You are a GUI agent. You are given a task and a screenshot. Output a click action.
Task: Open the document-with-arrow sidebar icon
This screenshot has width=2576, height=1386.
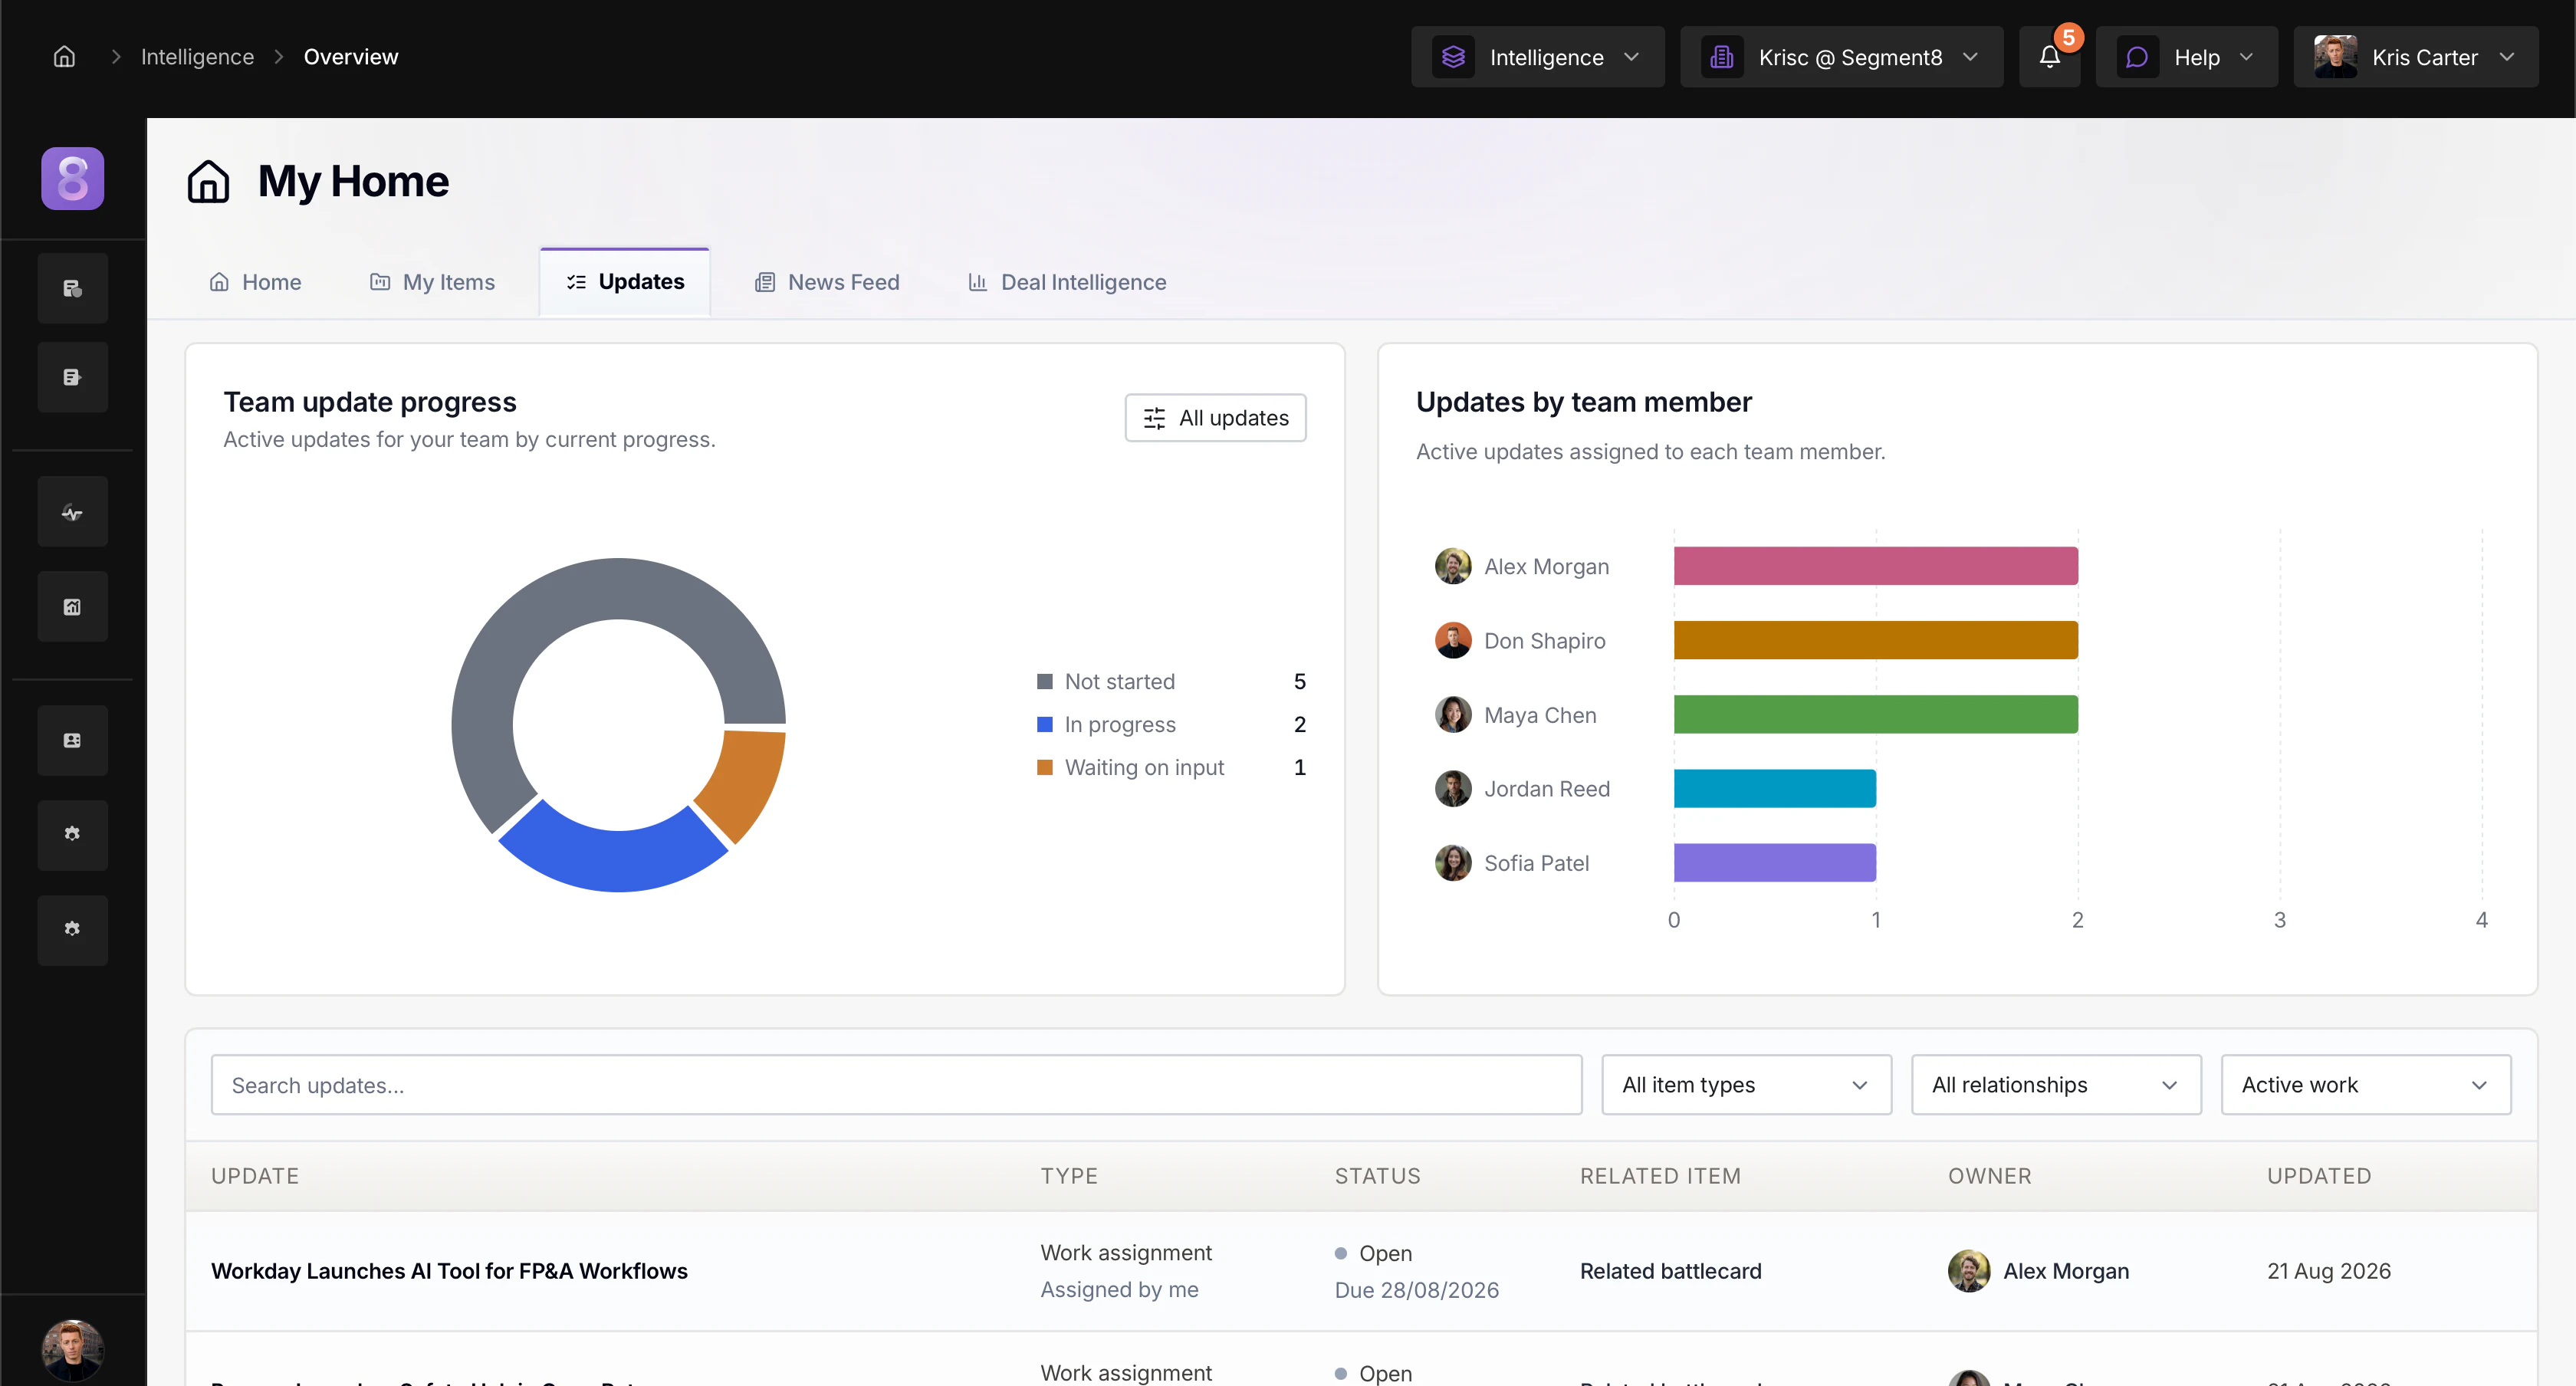[x=72, y=377]
